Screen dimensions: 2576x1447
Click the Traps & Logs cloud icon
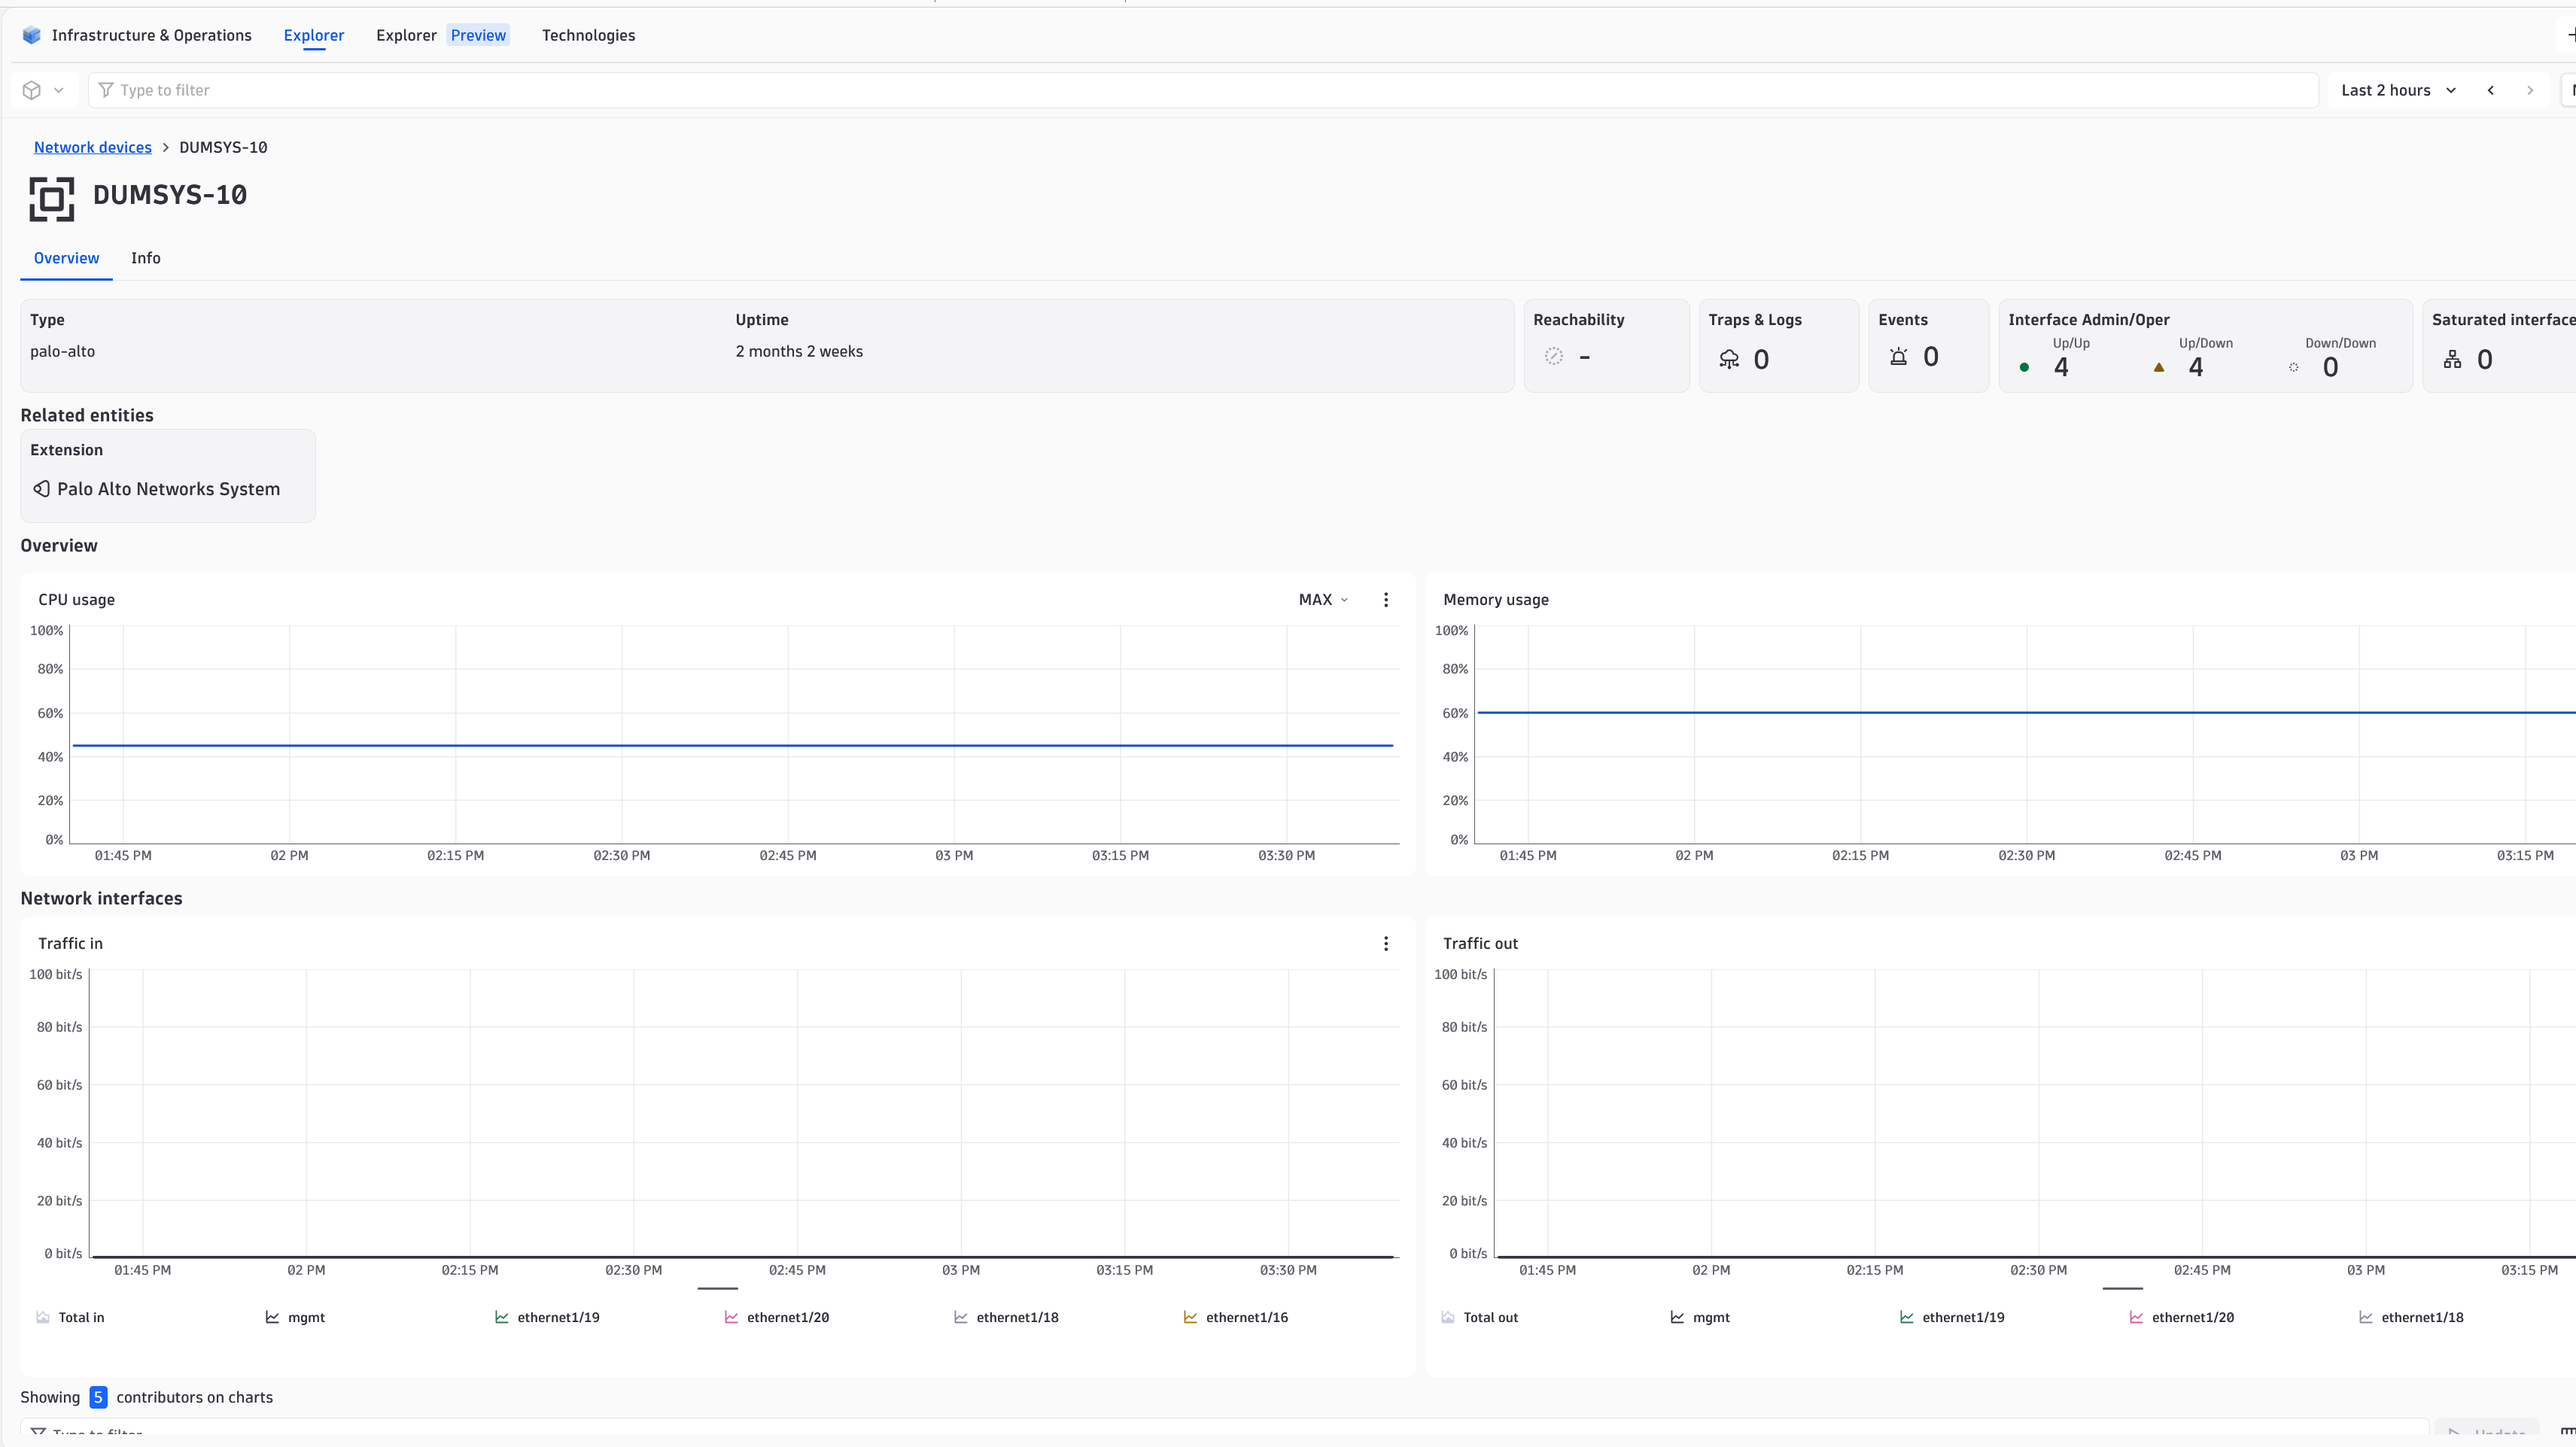click(1729, 359)
